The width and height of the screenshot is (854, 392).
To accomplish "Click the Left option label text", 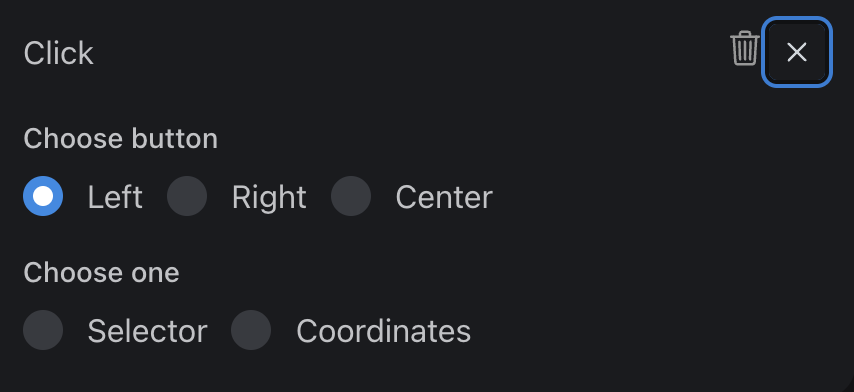I will coord(115,197).
